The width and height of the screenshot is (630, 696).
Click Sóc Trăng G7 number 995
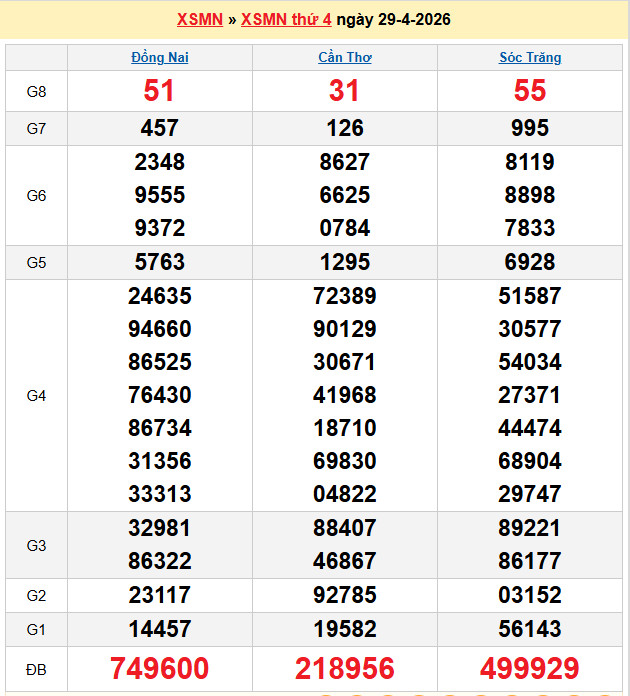(530, 128)
